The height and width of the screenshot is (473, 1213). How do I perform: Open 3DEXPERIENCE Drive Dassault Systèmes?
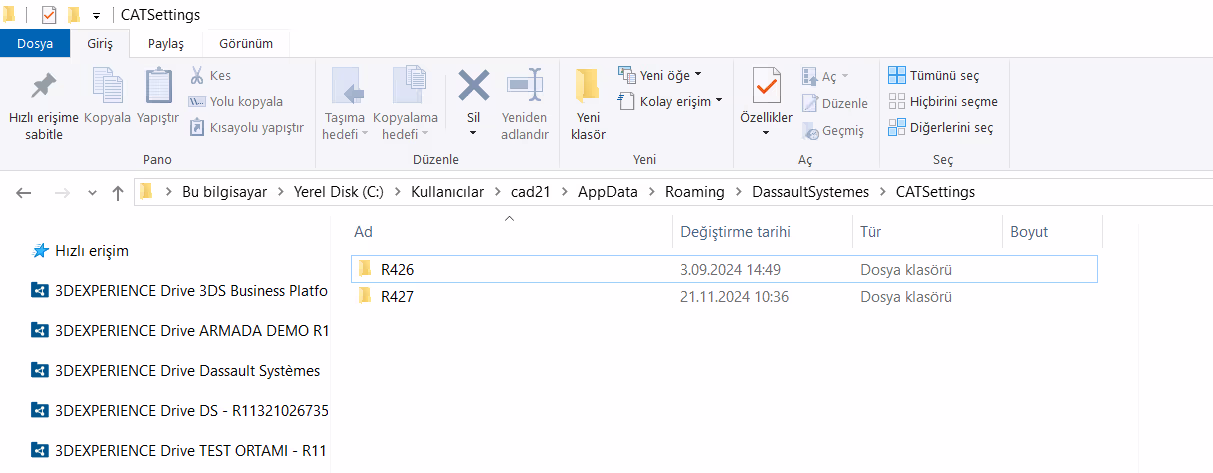coord(176,371)
